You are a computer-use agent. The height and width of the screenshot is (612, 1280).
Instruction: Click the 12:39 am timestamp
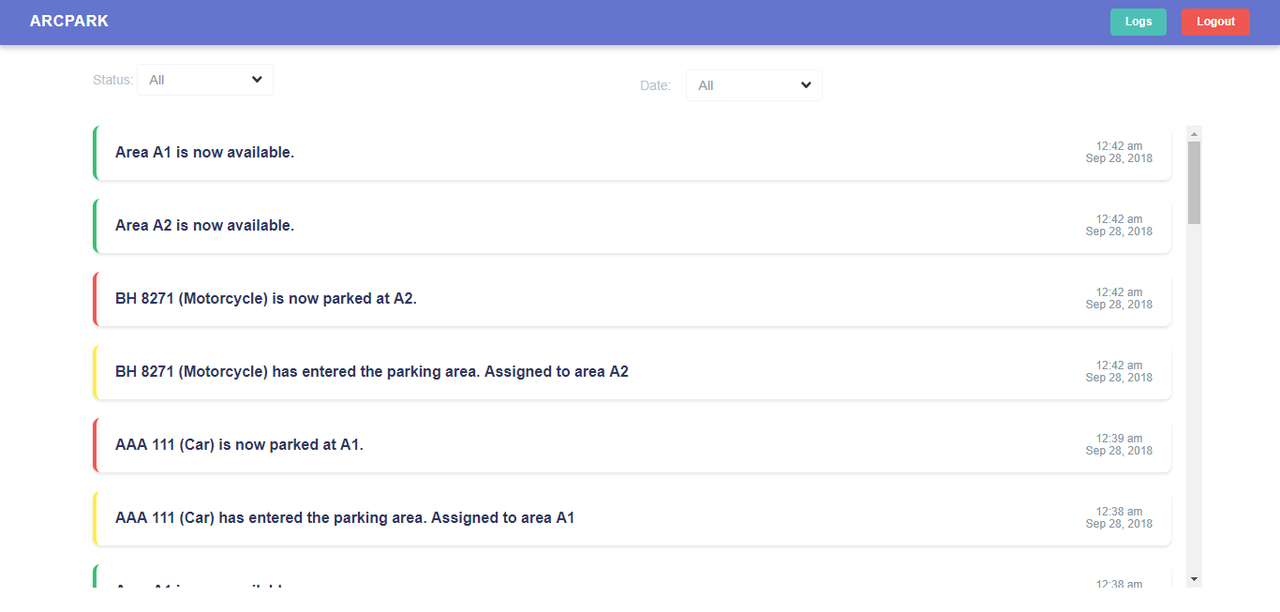point(1119,438)
